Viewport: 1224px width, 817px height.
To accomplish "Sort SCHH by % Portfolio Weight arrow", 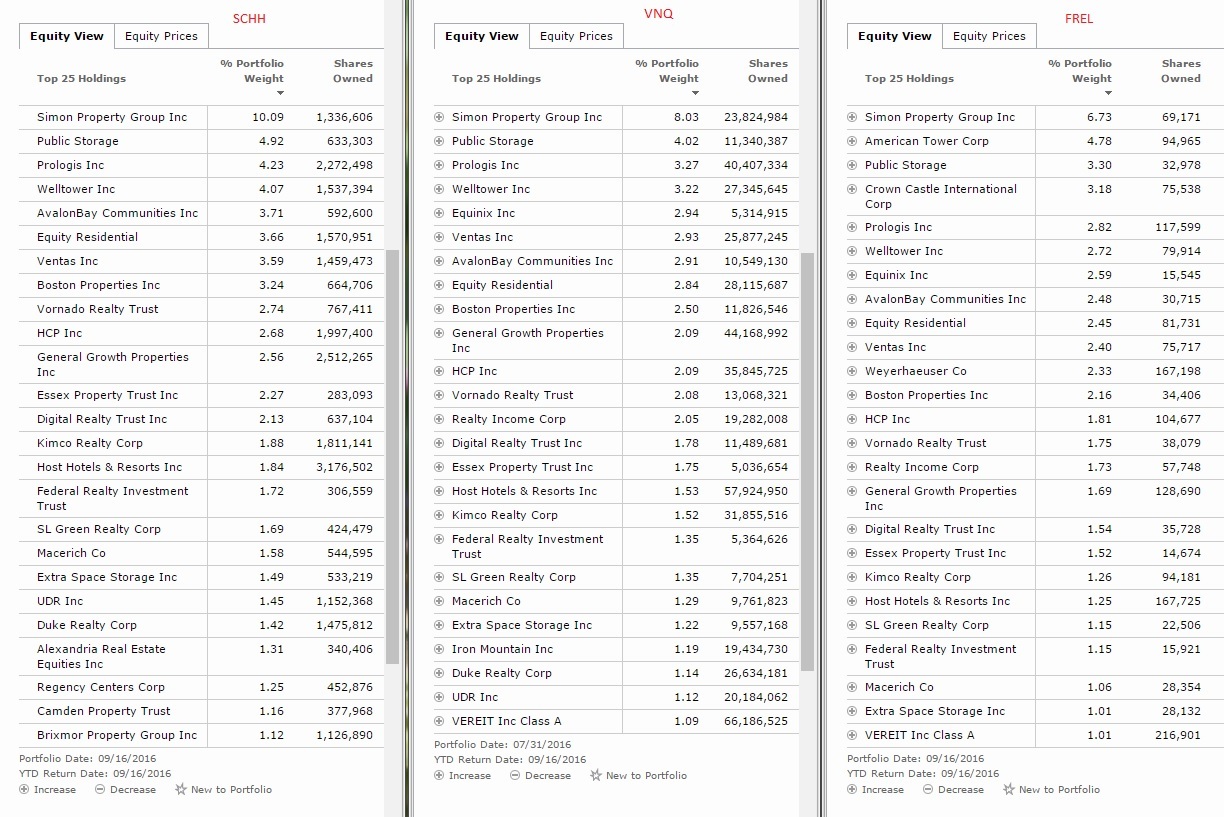I will click(x=280, y=93).
